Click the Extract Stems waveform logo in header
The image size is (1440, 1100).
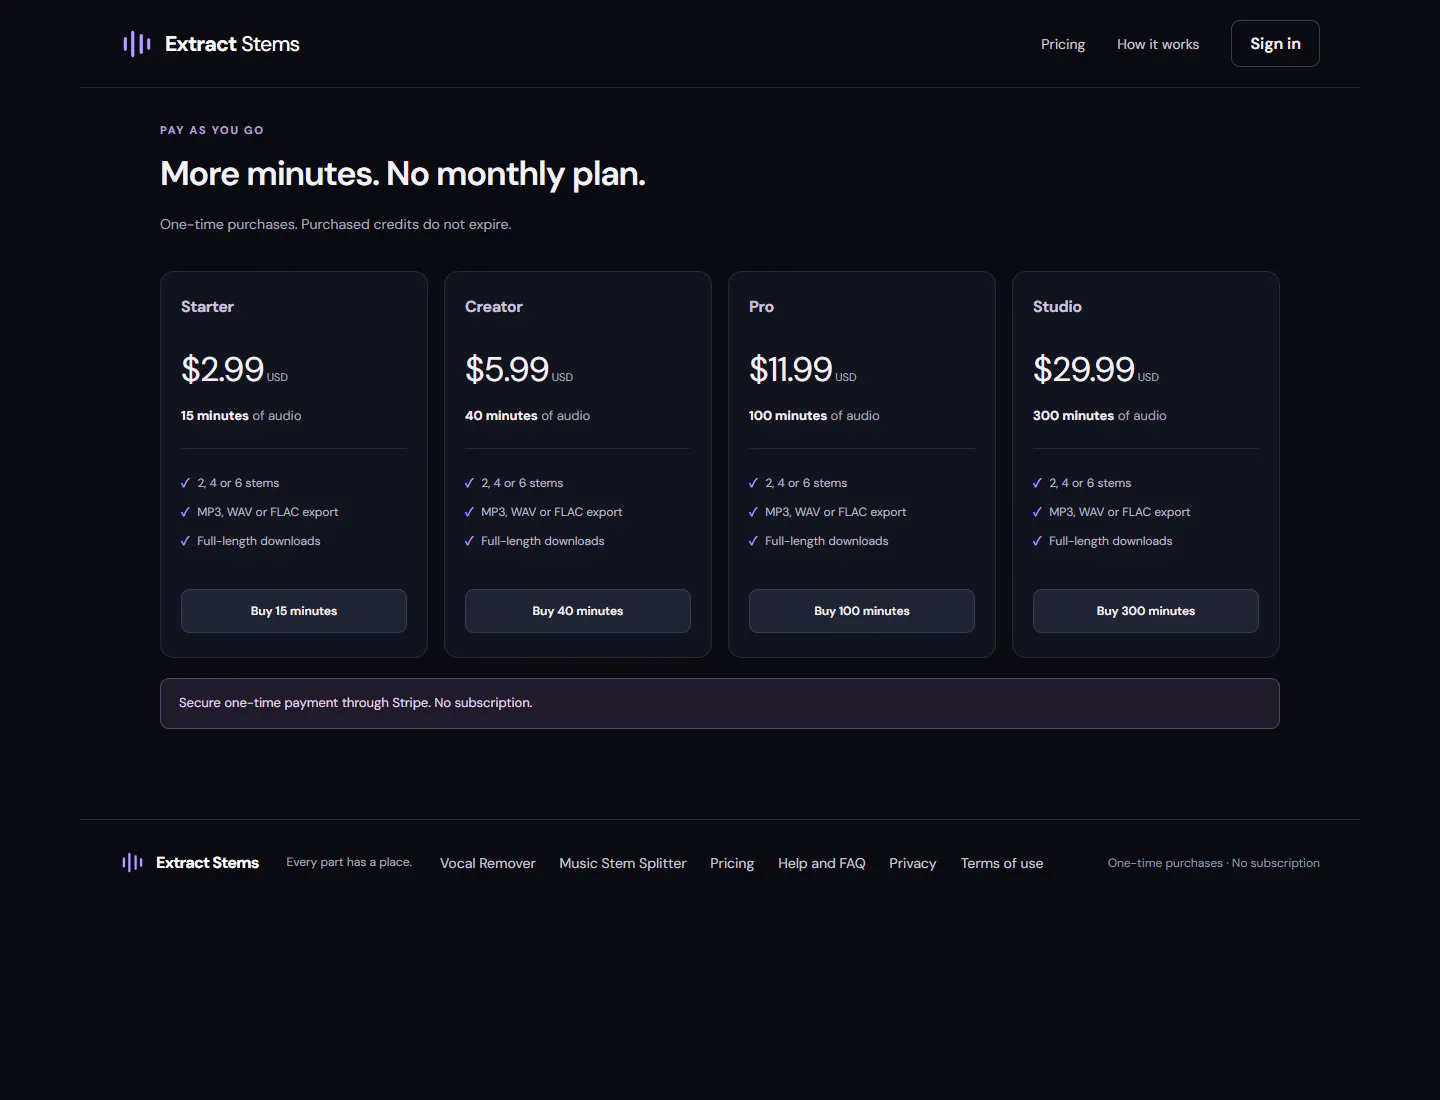click(x=137, y=44)
